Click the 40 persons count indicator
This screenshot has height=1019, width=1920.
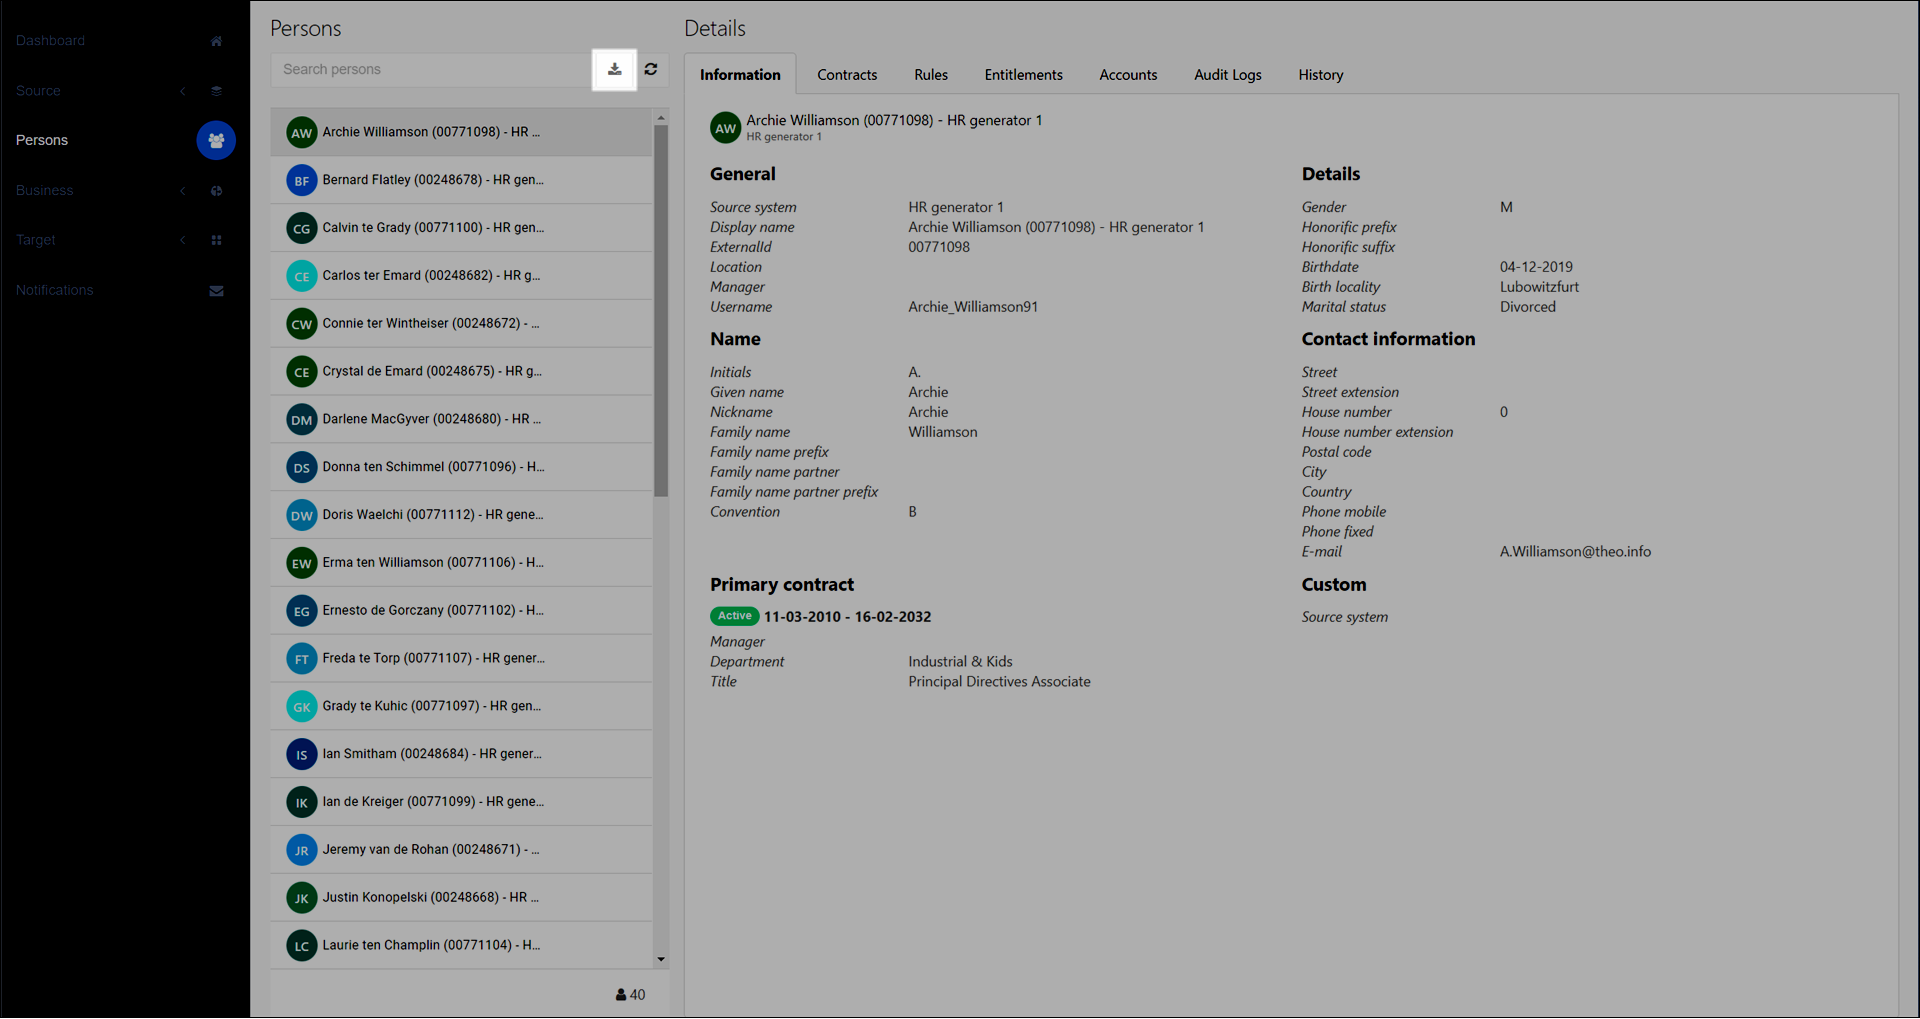coord(630,996)
